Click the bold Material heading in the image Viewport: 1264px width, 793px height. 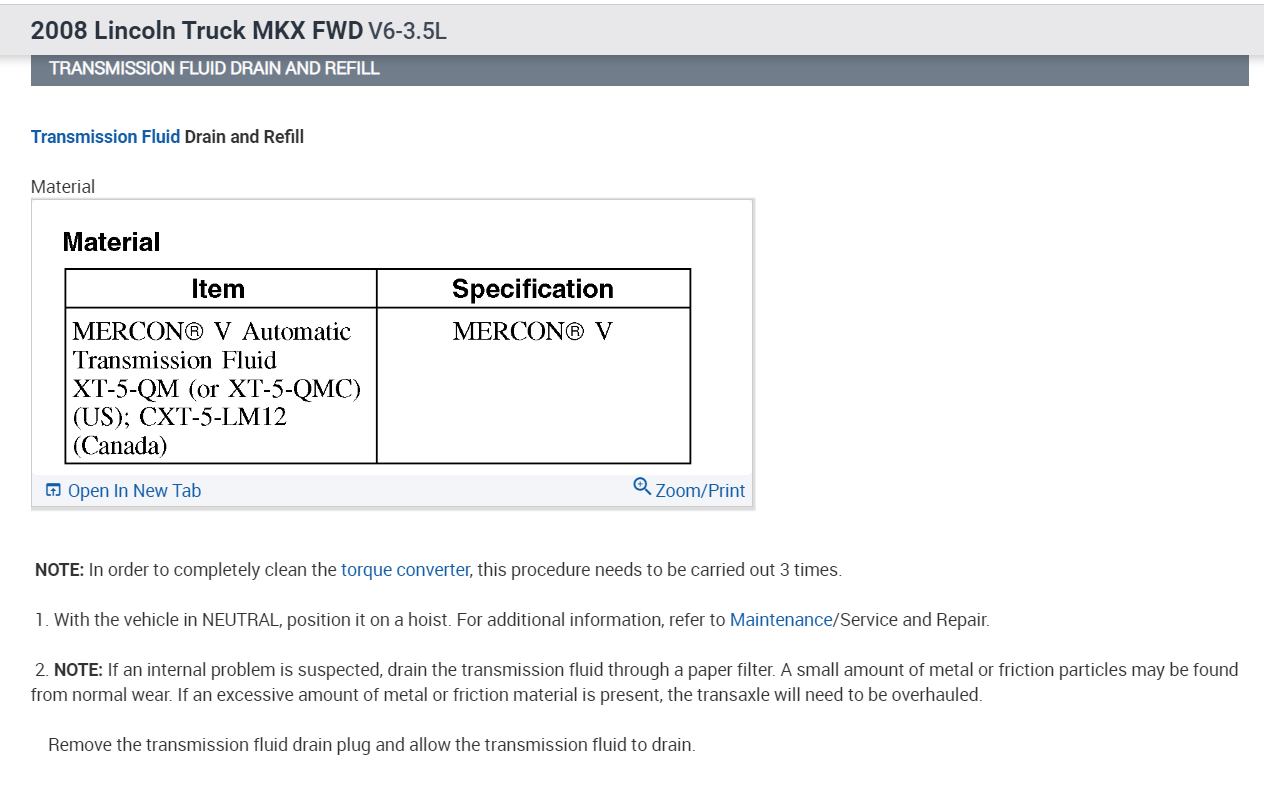point(111,242)
